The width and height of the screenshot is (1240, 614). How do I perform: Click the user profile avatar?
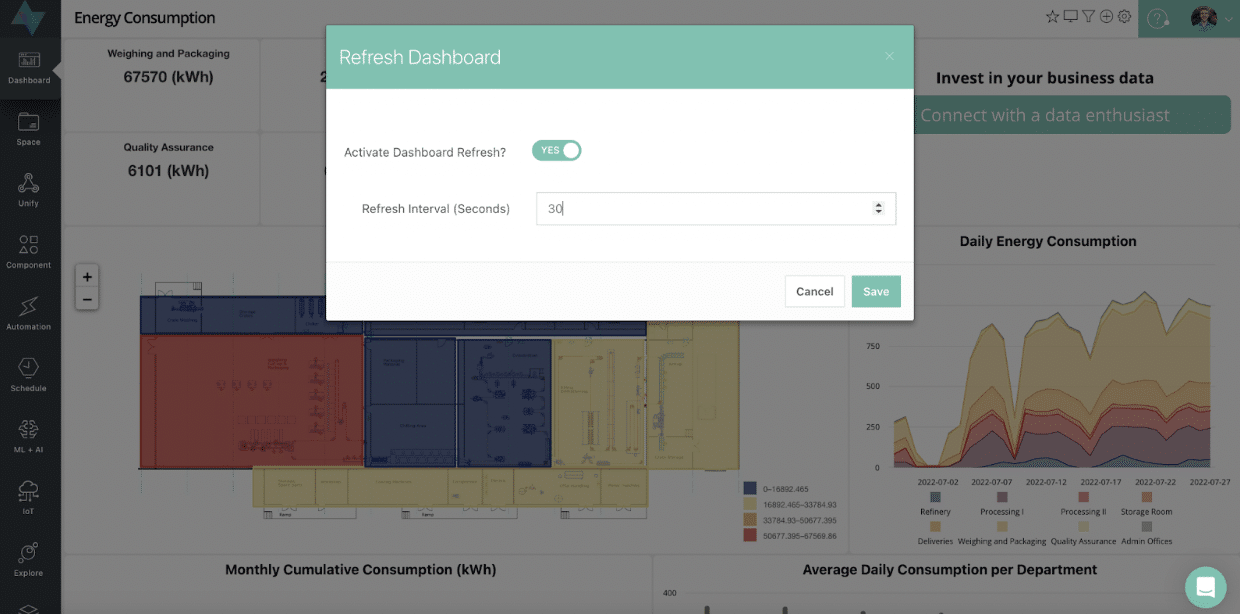pyautogui.click(x=1204, y=18)
